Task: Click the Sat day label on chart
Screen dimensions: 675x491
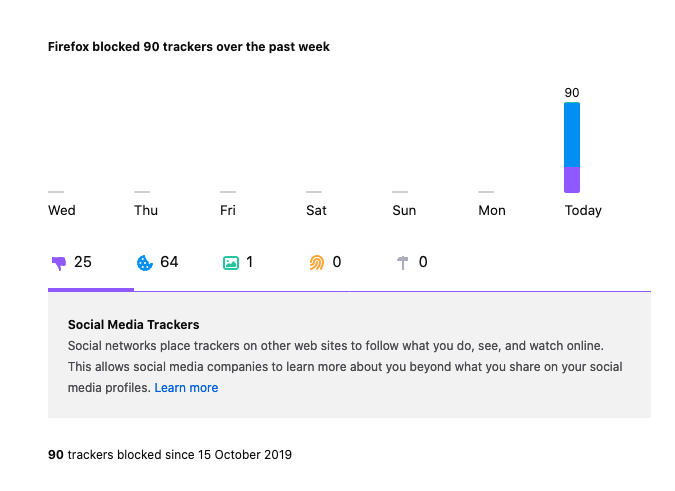Action: click(316, 211)
